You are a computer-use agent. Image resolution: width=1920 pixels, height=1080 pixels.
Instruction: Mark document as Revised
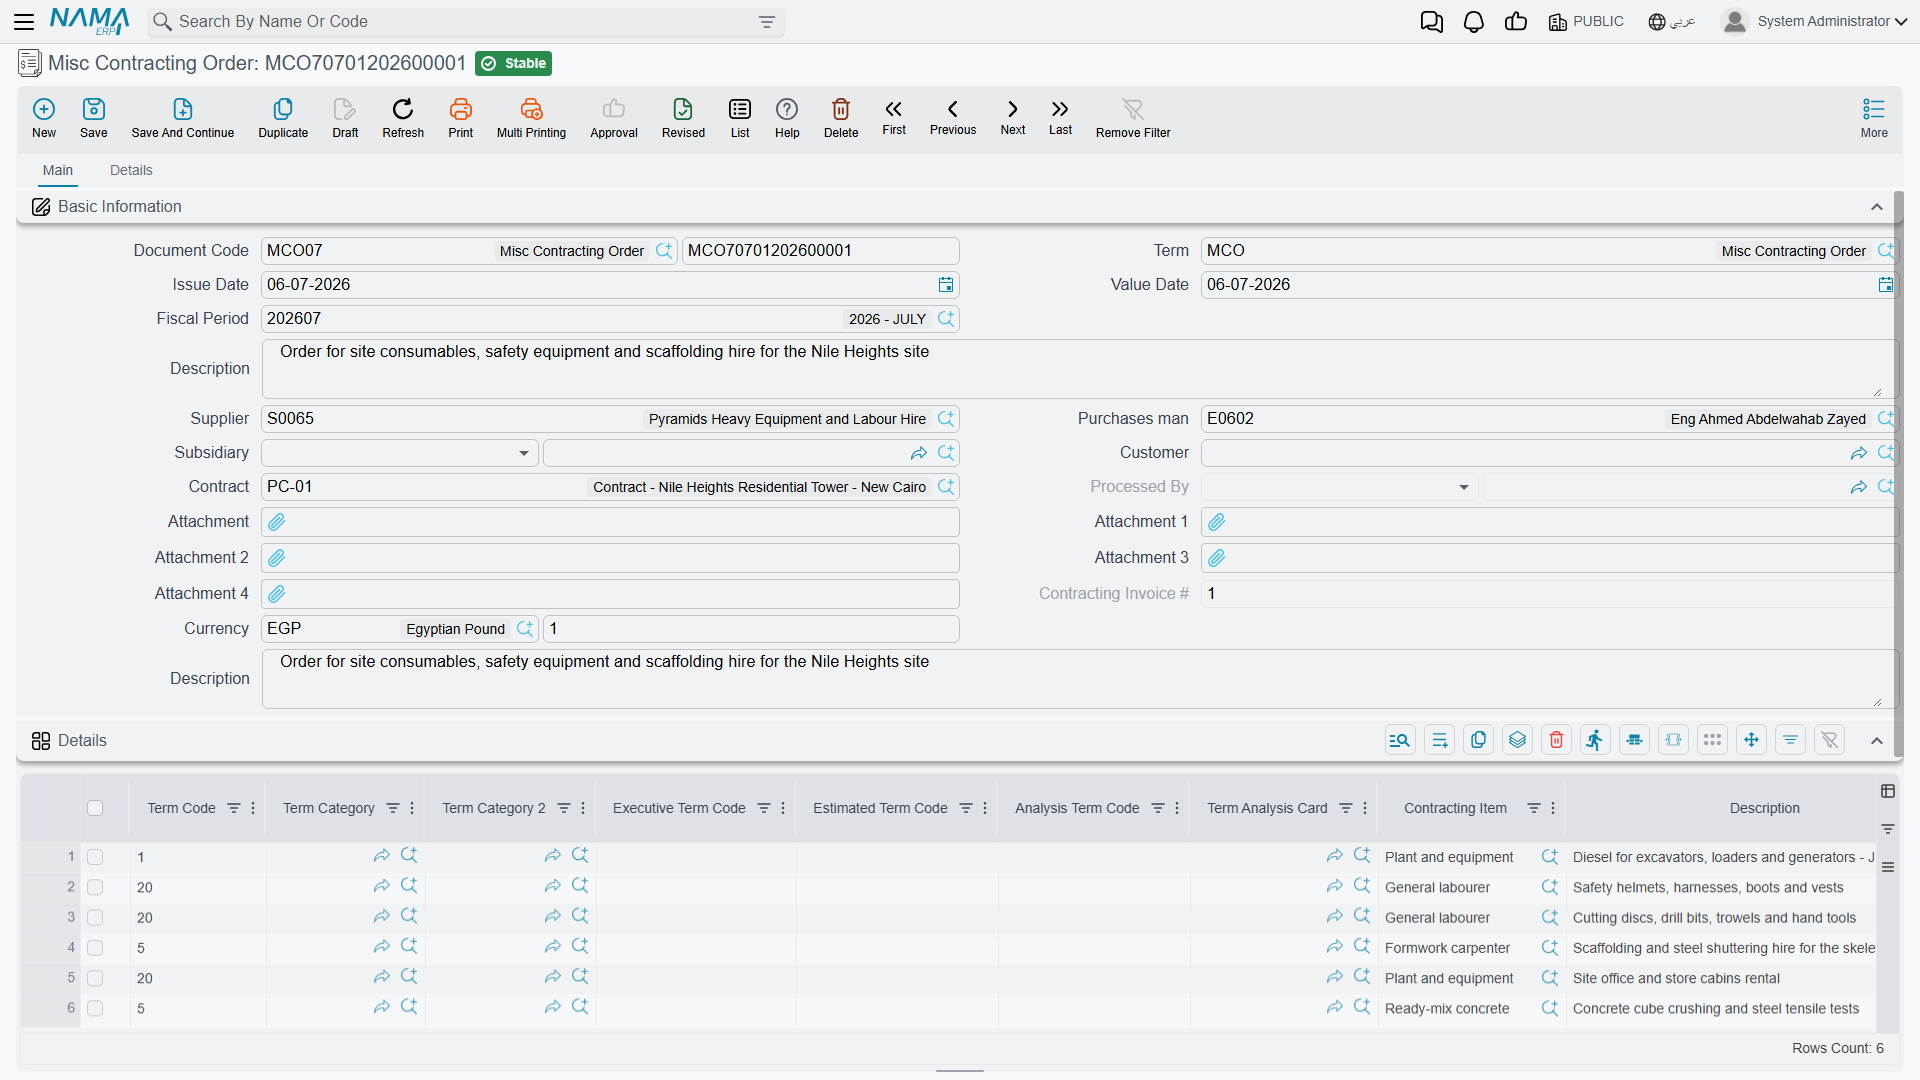click(683, 117)
